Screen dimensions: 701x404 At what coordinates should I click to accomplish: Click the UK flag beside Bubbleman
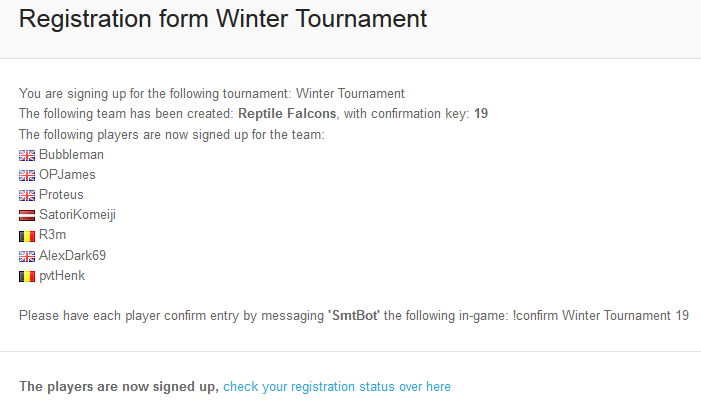point(27,156)
